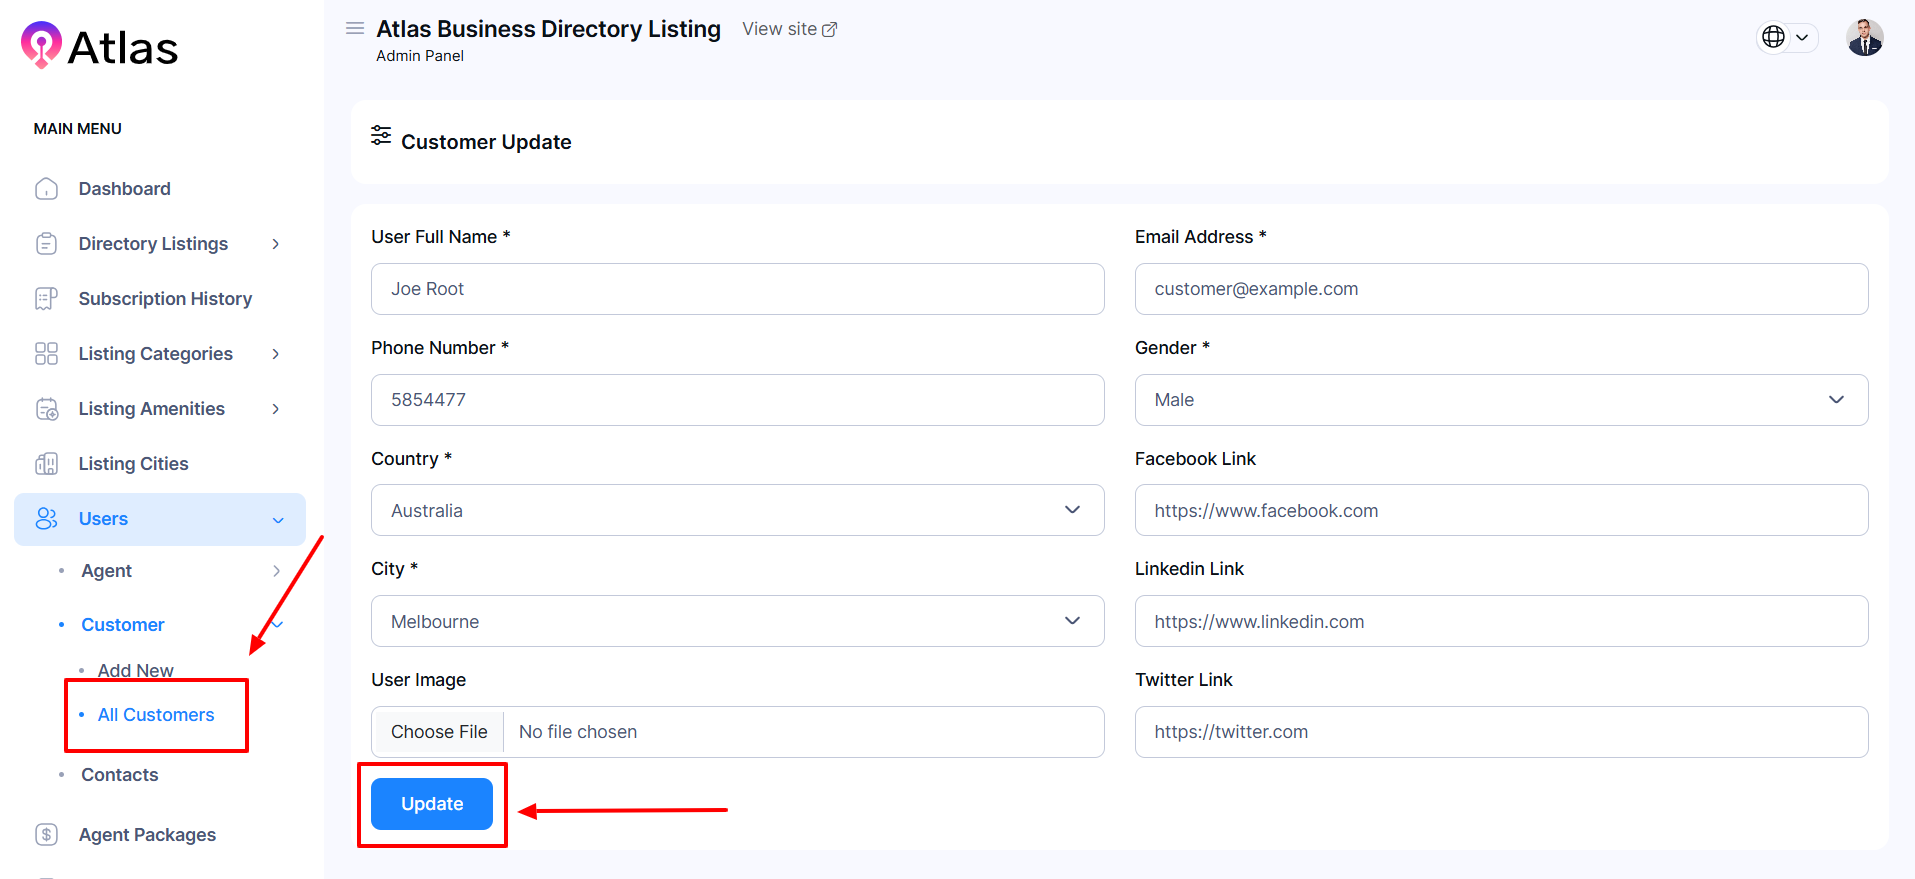Follow the View site link
The image size is (1915, 879).
pos(789,30)
